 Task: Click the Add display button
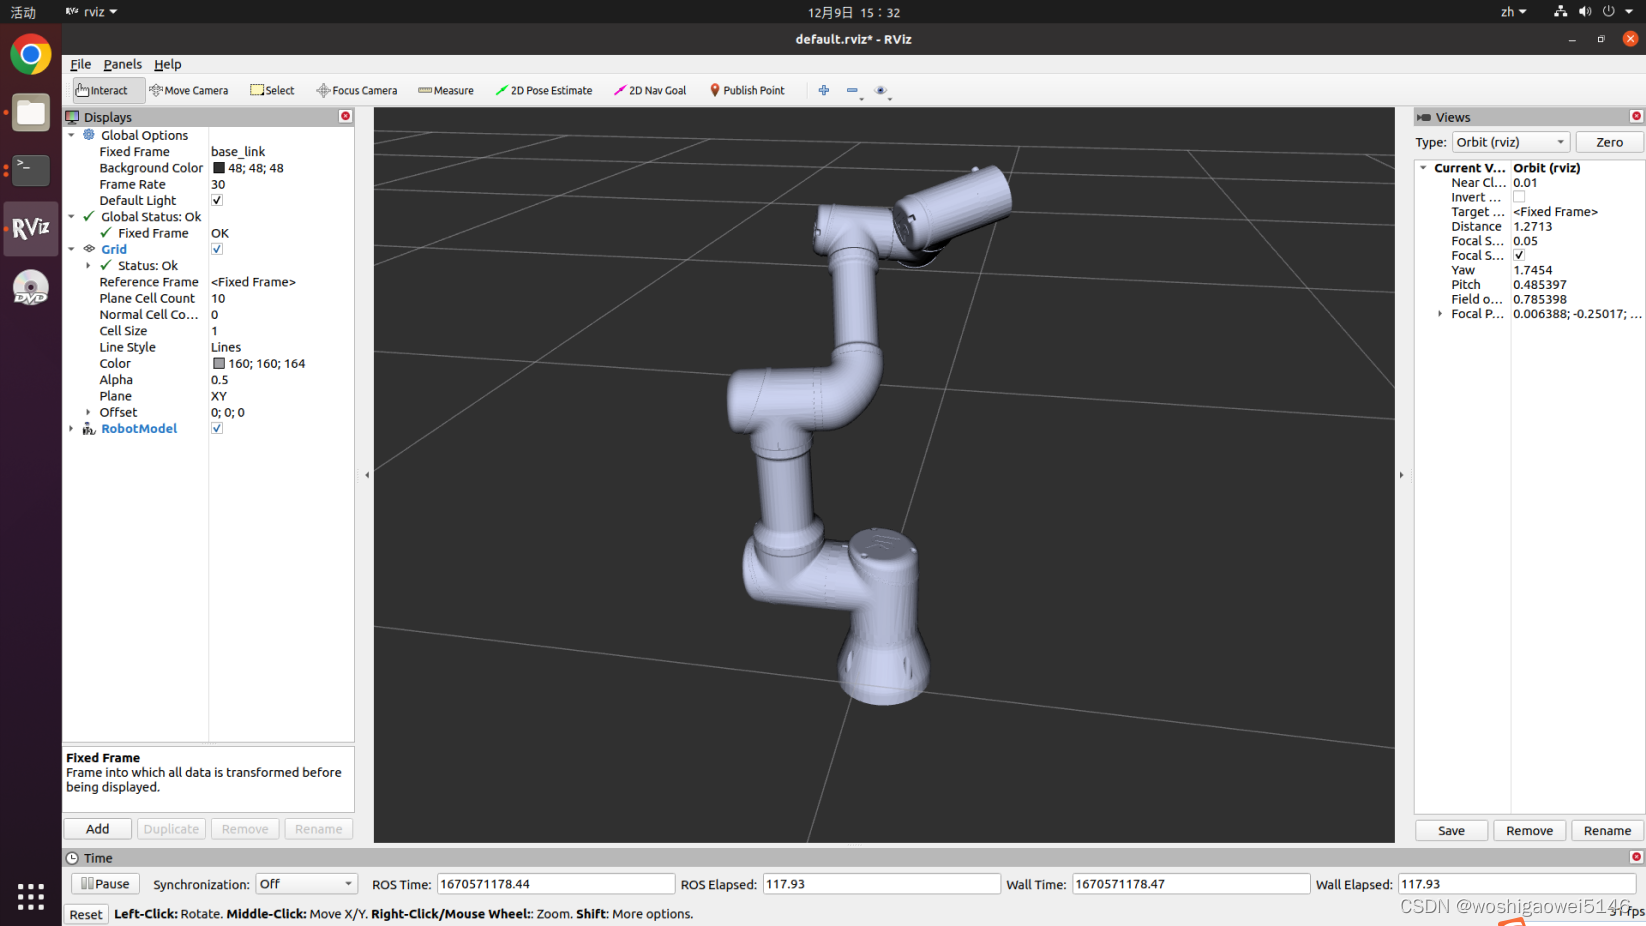98,829
